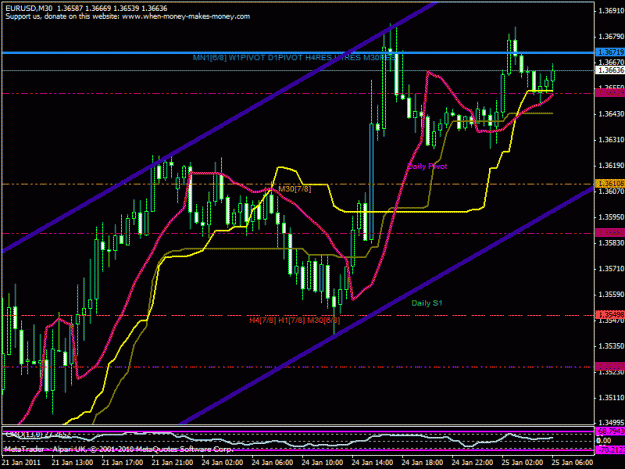Click the orange 1.36108 price tag
Image resolution: width=625 pixels, height=469 pixels.
click(x=610, y=183)
